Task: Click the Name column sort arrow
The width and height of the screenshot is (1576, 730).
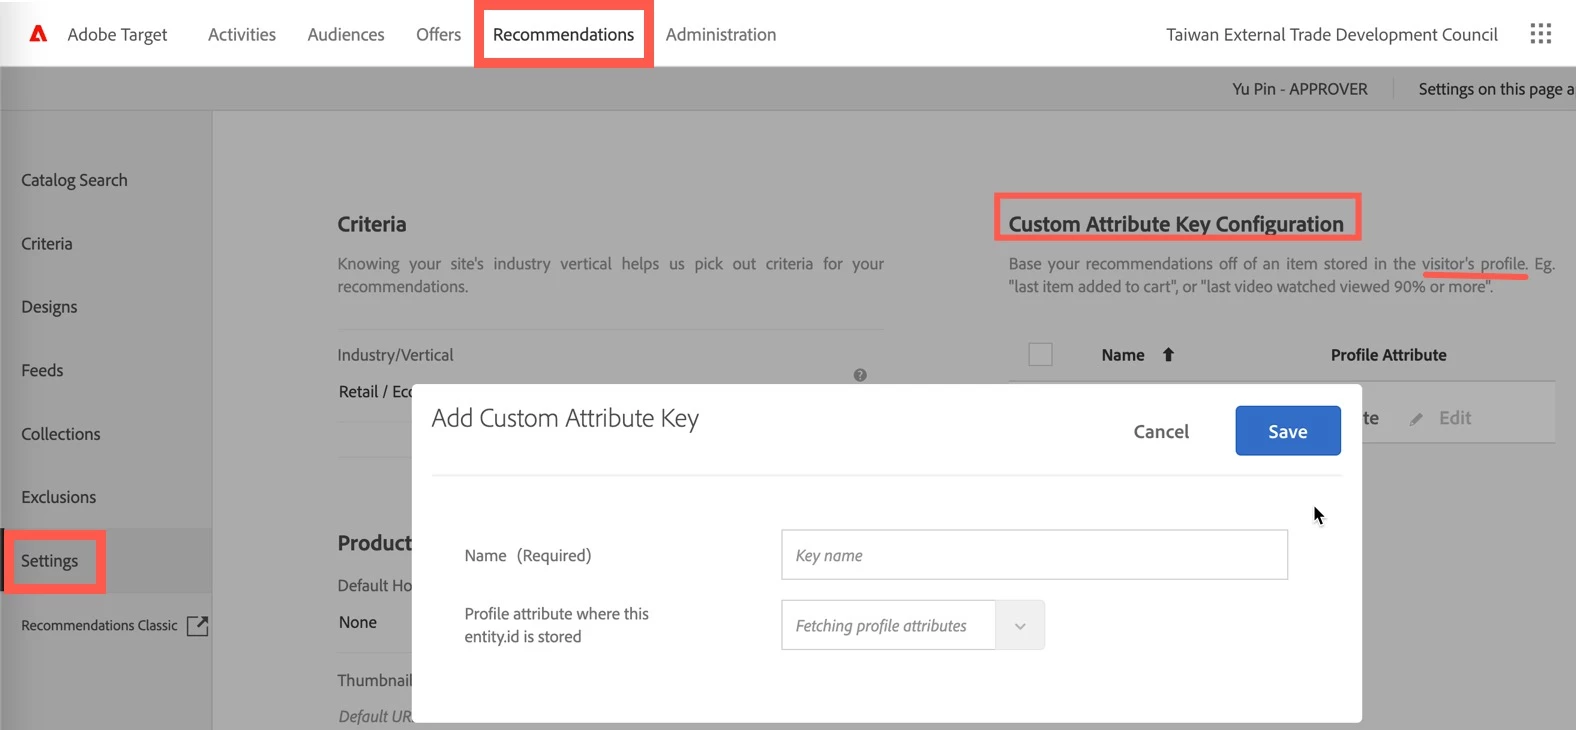Action: (x=1168, y=355)
